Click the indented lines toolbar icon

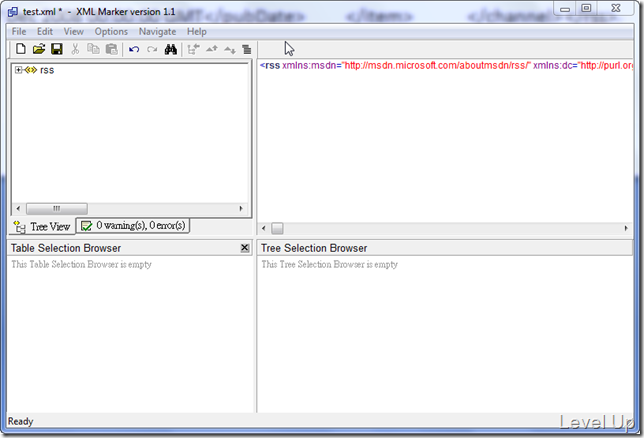[246, 50]
